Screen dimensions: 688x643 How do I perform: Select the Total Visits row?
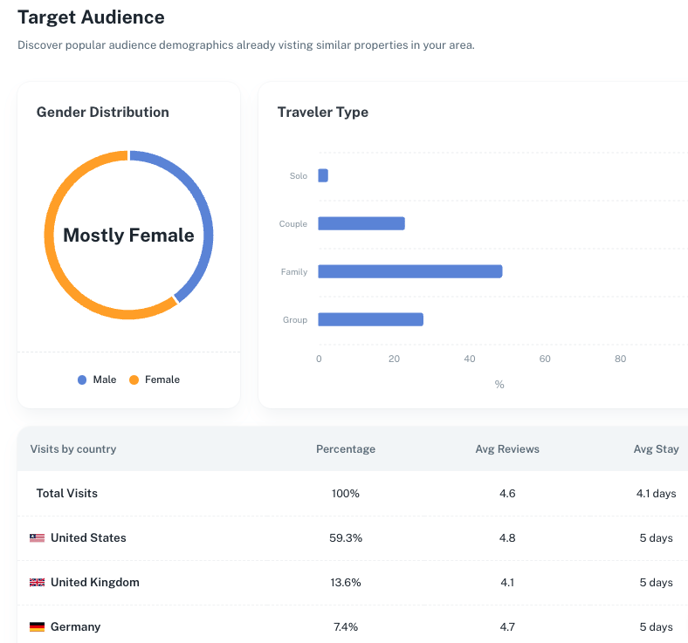(67, 493)
